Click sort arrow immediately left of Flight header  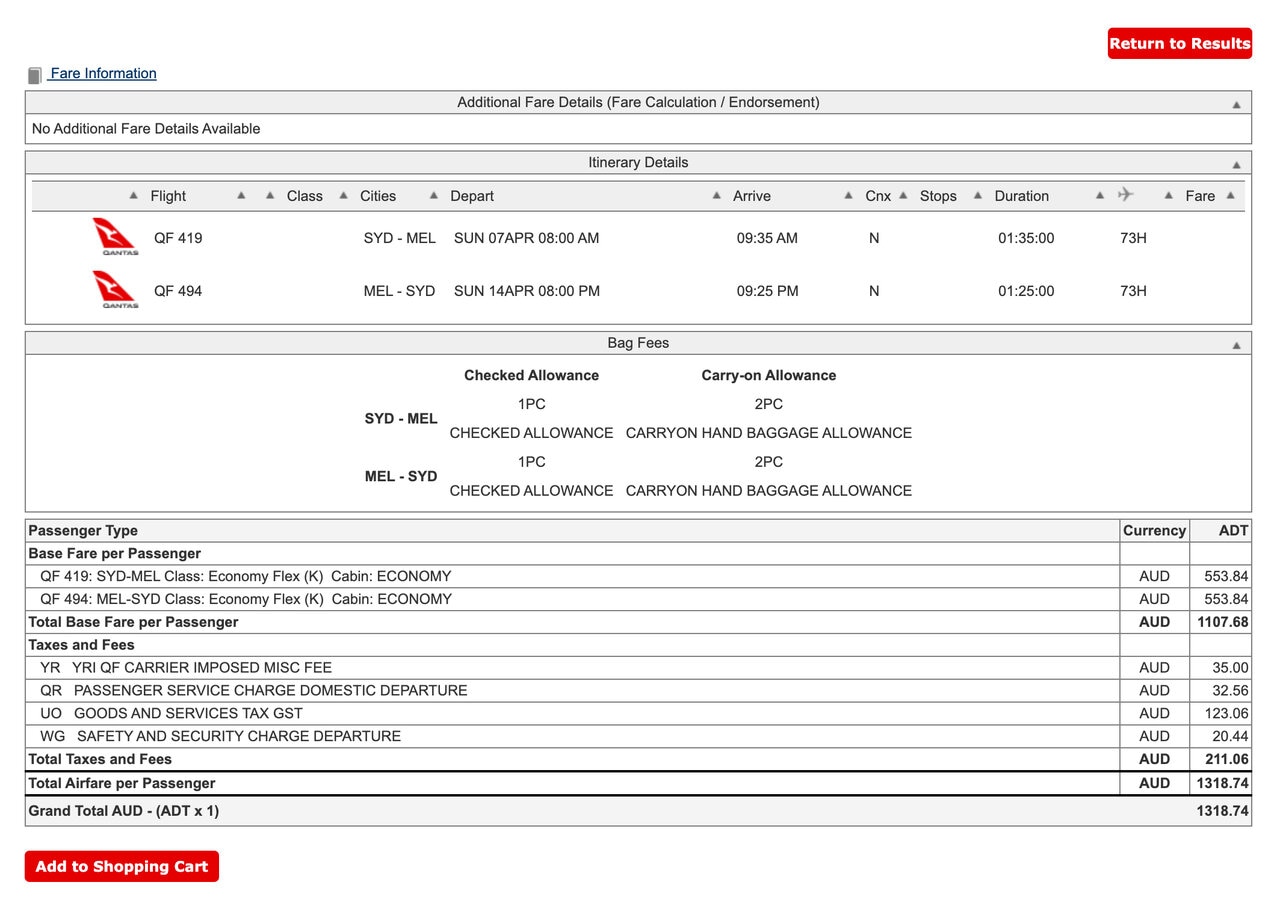(x=134, y=196)
